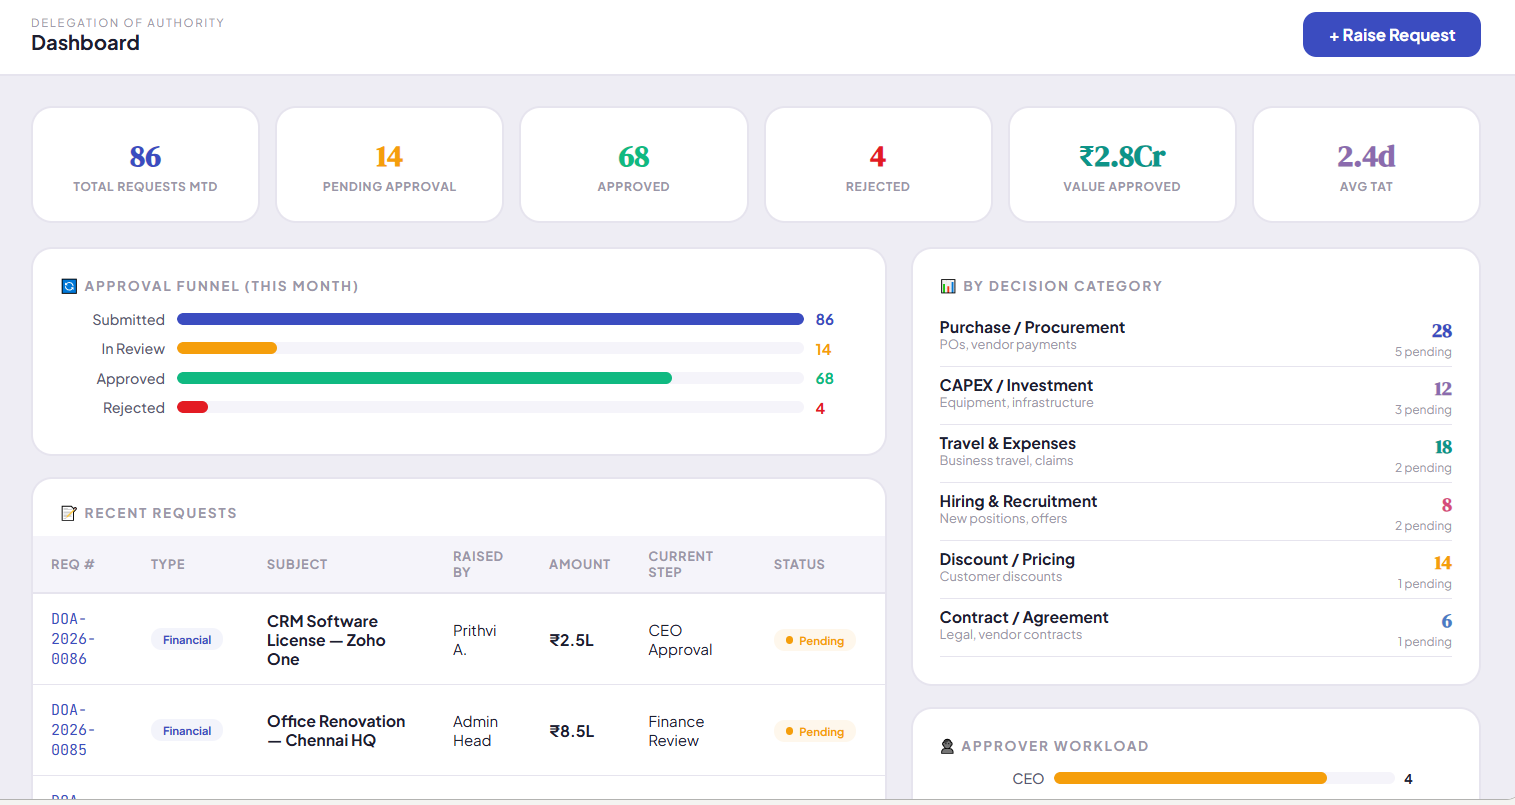Click the 'CEO Approval' current step cell
This screenshot has height=805, width=1515.
(680, 640)
